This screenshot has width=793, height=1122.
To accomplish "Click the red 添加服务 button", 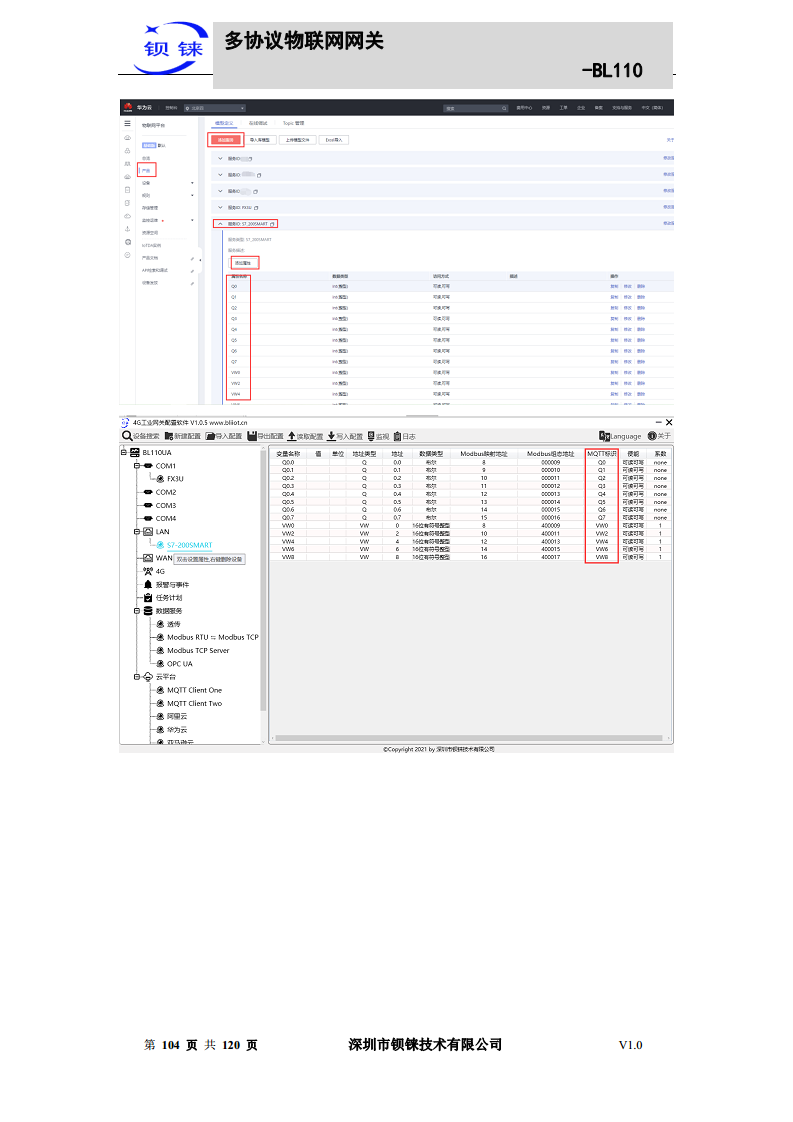I will pyautogui.click(x=225, y=140).
